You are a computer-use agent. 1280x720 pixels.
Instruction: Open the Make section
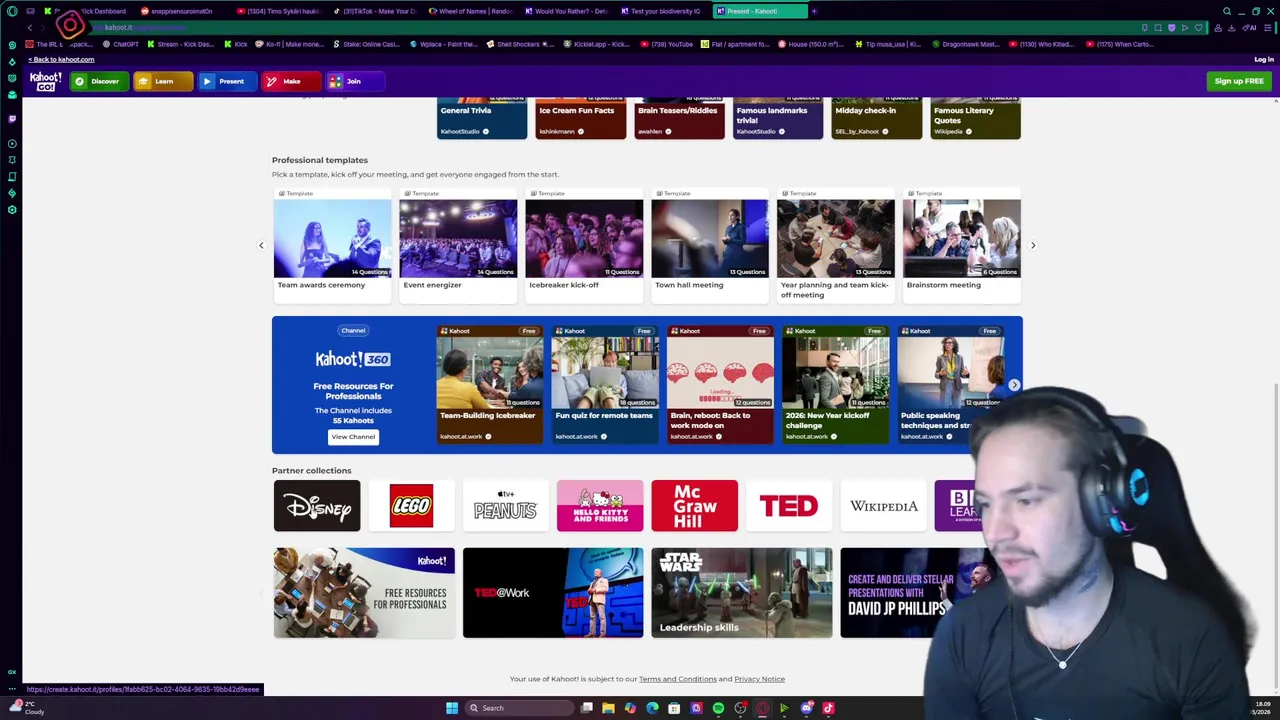coord(291,81)
